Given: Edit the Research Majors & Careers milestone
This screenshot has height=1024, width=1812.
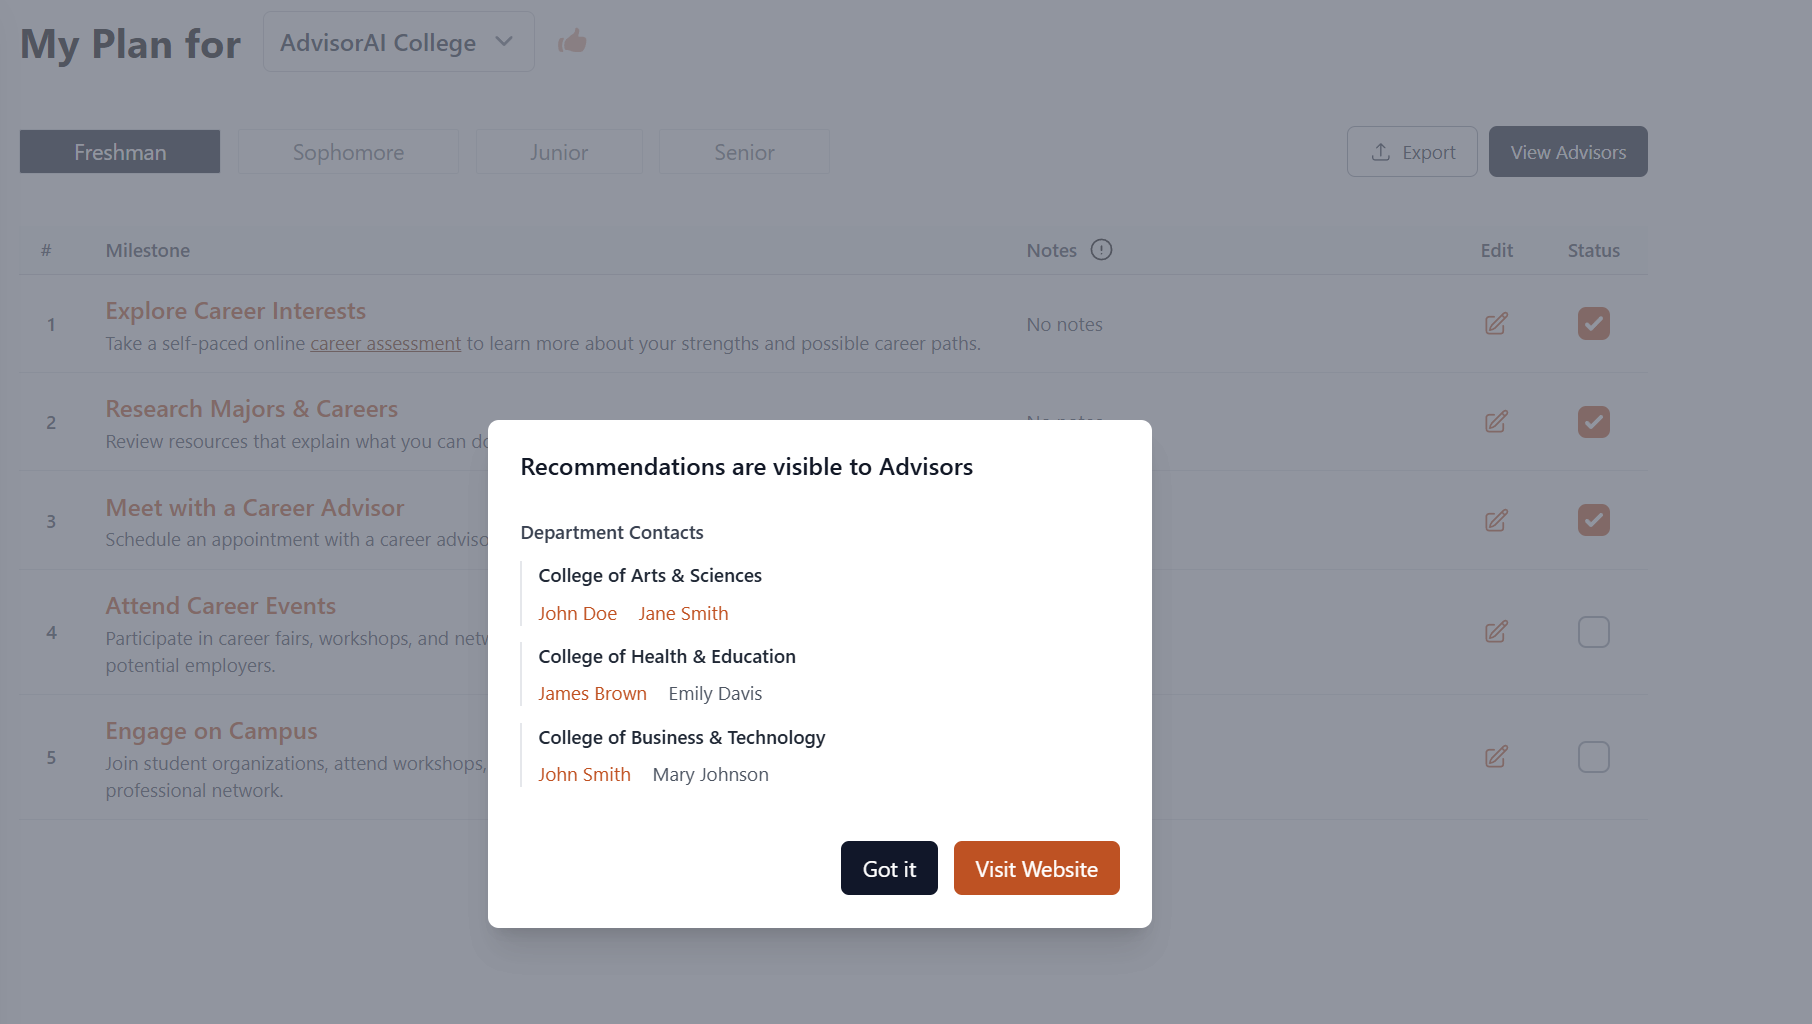Looking at the screenshot, I should 1496,422.
